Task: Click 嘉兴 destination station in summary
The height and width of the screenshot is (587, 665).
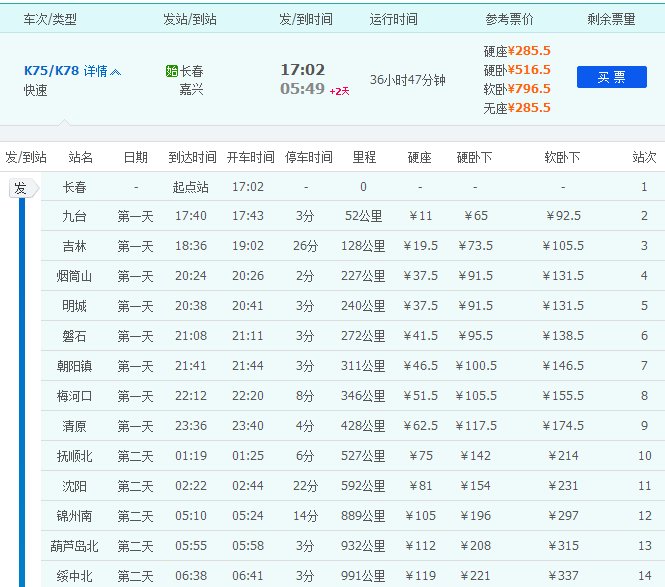Action: tap(191, 89)
